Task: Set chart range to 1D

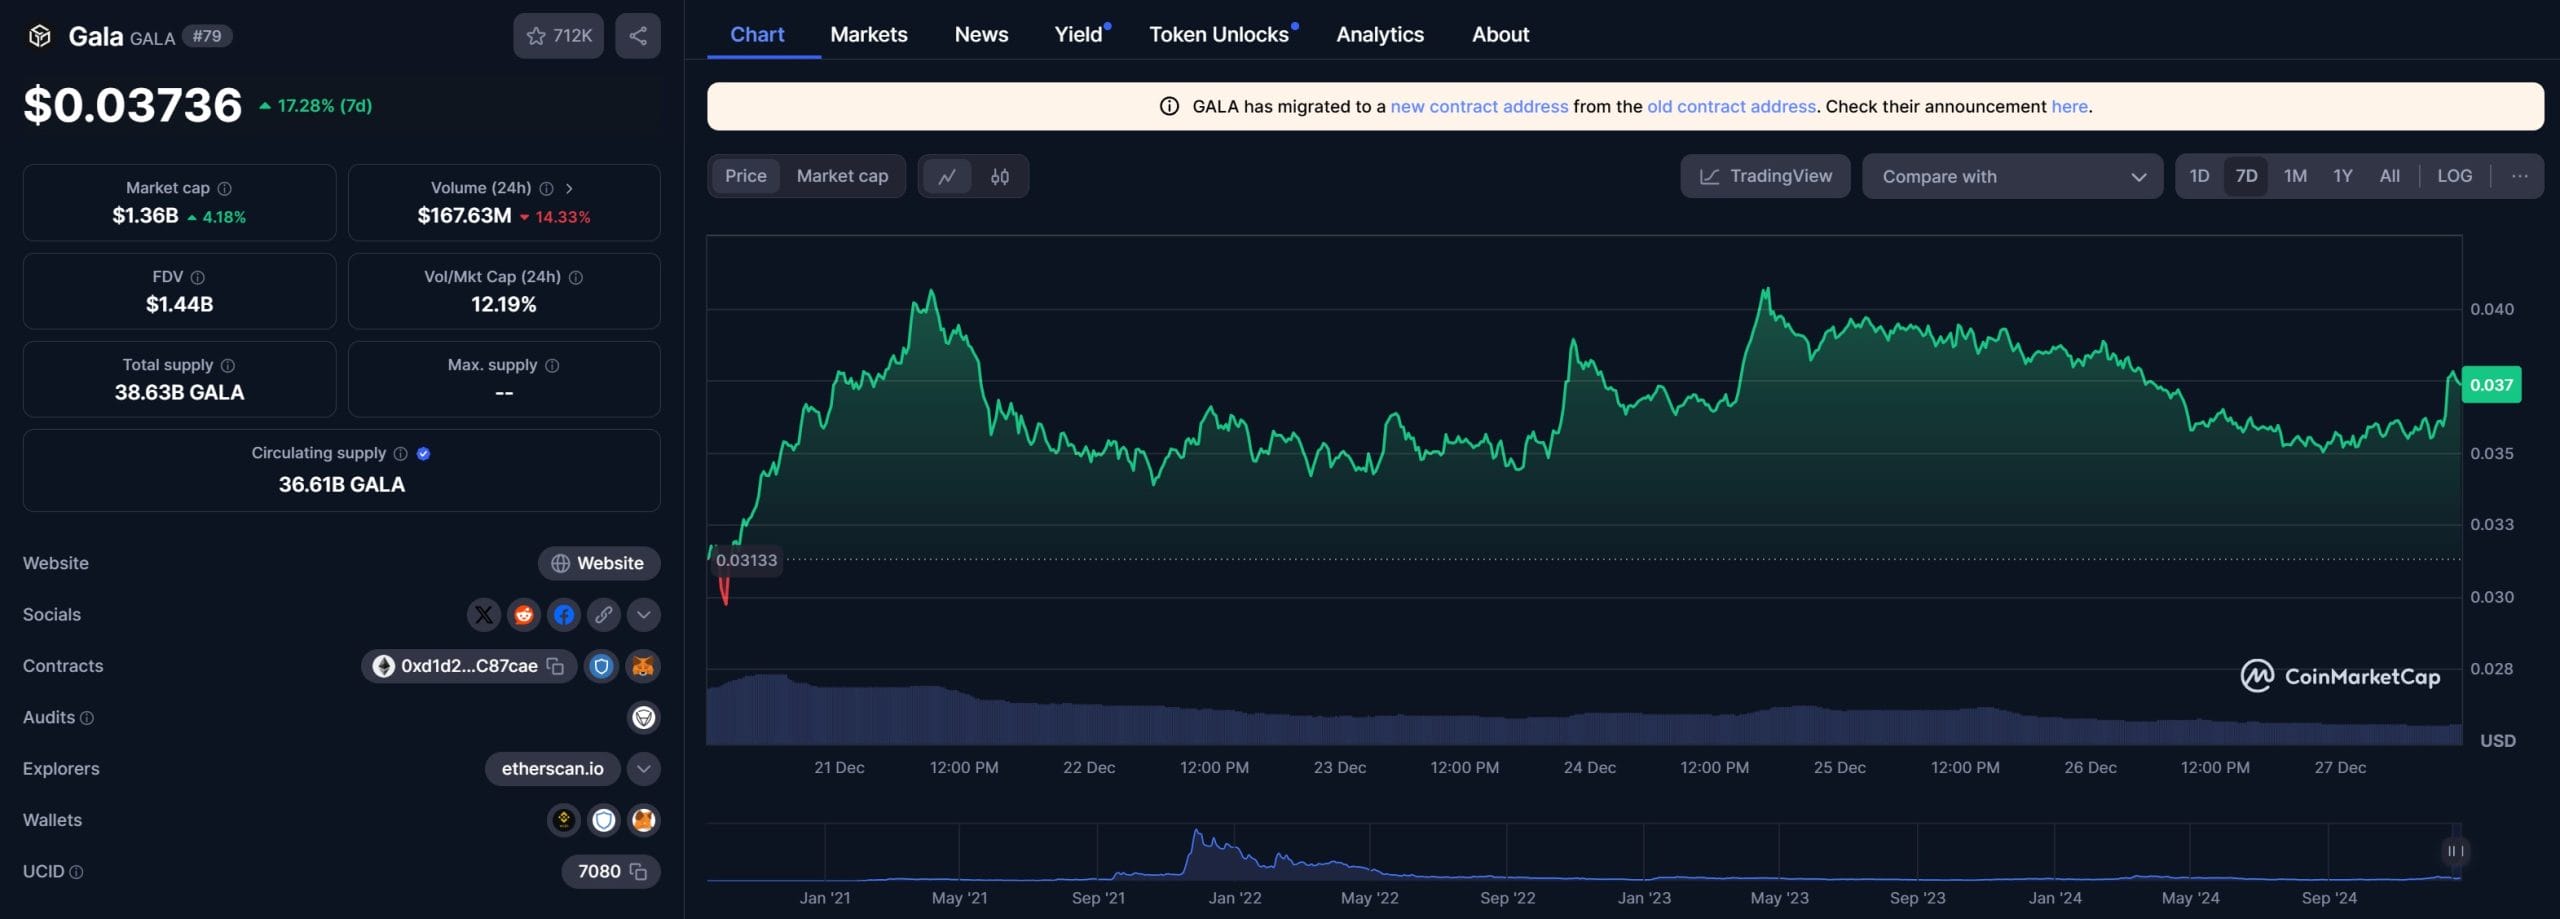Action: coord(2199,176)
